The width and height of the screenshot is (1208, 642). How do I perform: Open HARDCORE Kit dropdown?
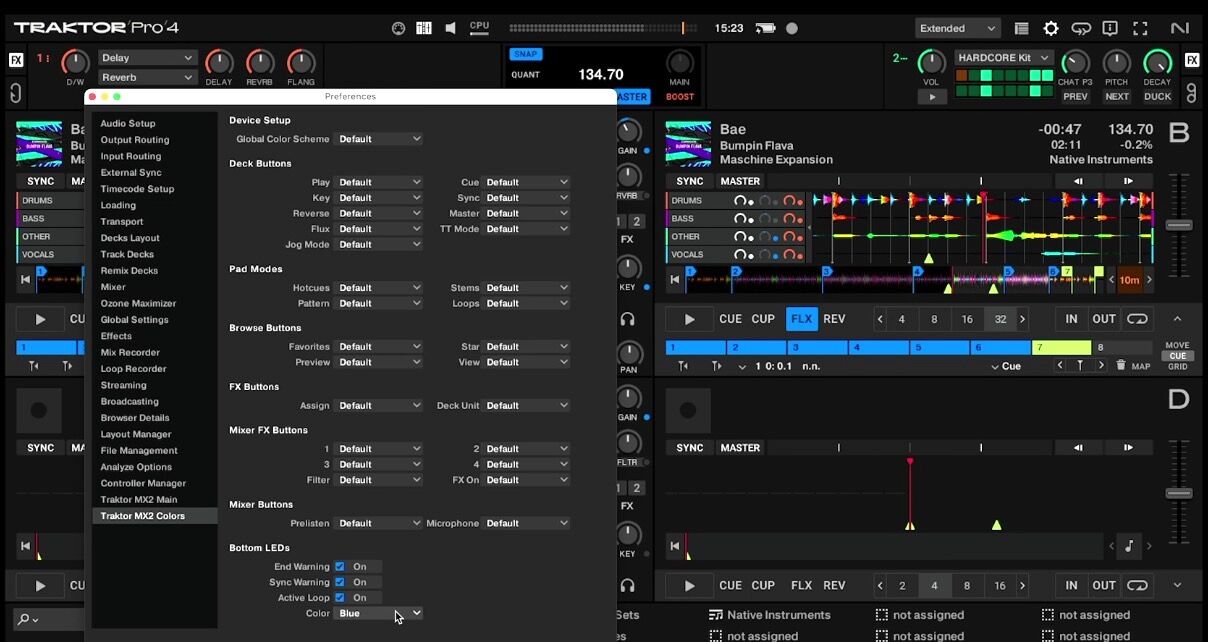(1004, 58)
